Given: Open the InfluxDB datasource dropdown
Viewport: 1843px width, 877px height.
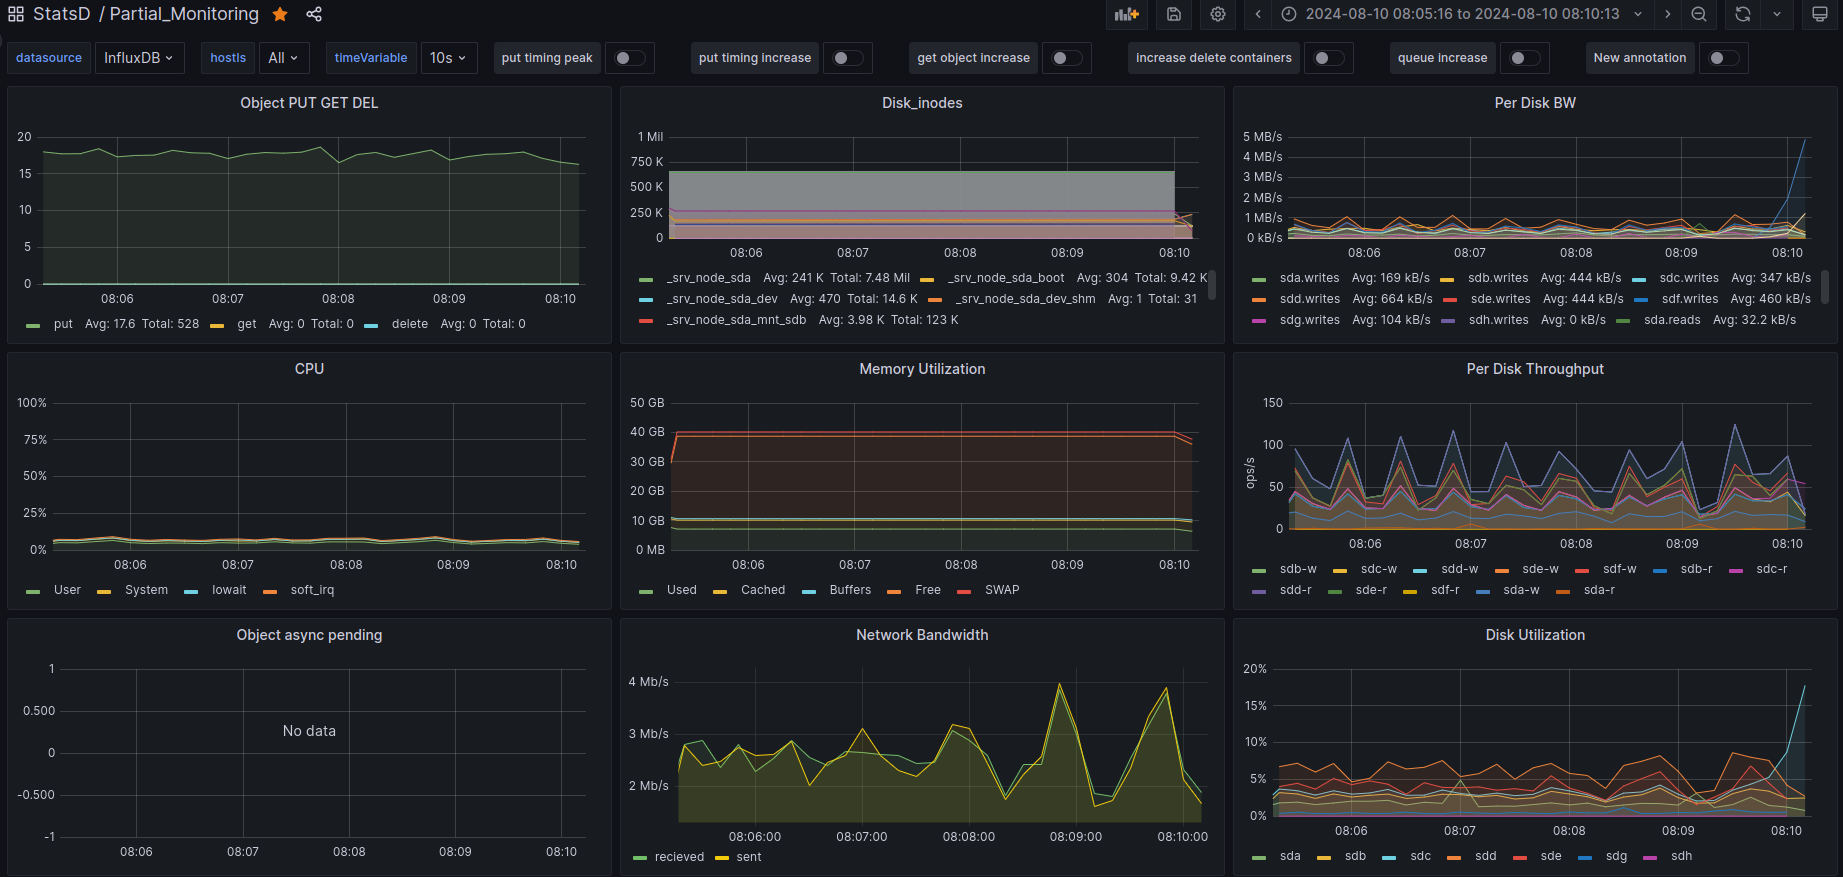Looking at the screenshot, I should [138, 58].
